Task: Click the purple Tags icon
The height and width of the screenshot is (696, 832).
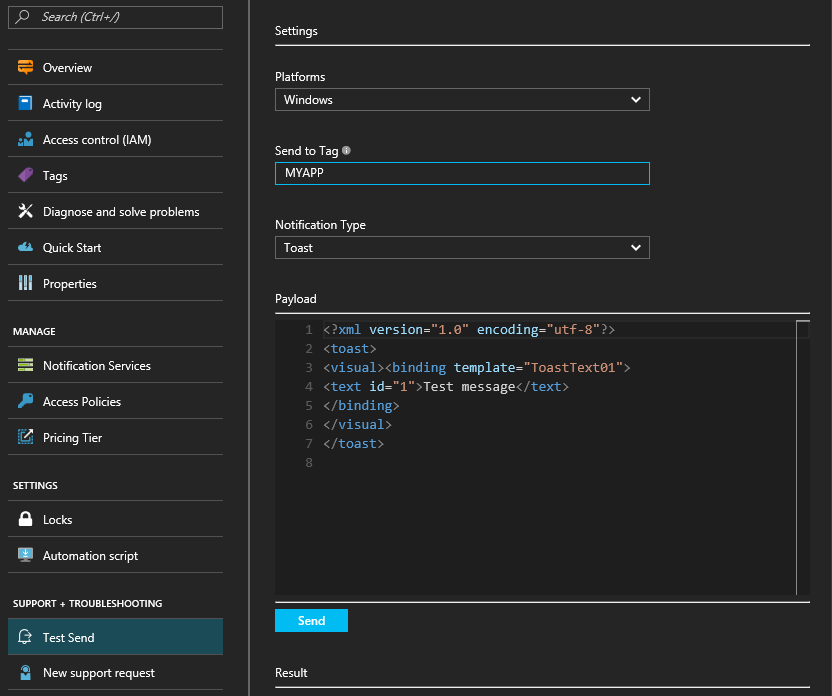Action: [x=25, y=176]
